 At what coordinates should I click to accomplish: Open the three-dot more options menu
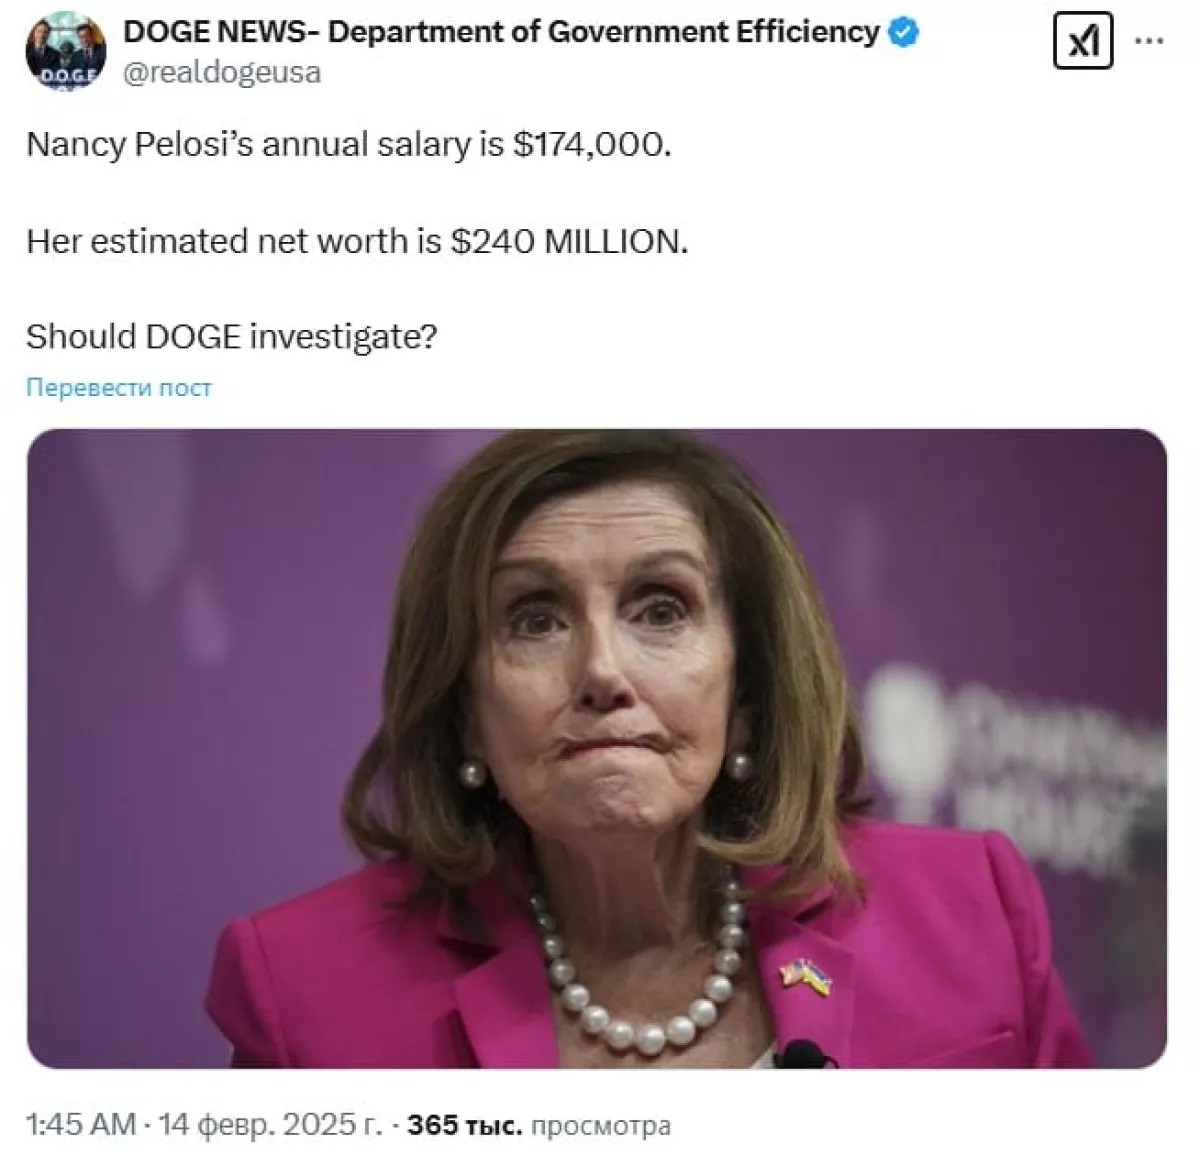click(x=1150, y=42)
